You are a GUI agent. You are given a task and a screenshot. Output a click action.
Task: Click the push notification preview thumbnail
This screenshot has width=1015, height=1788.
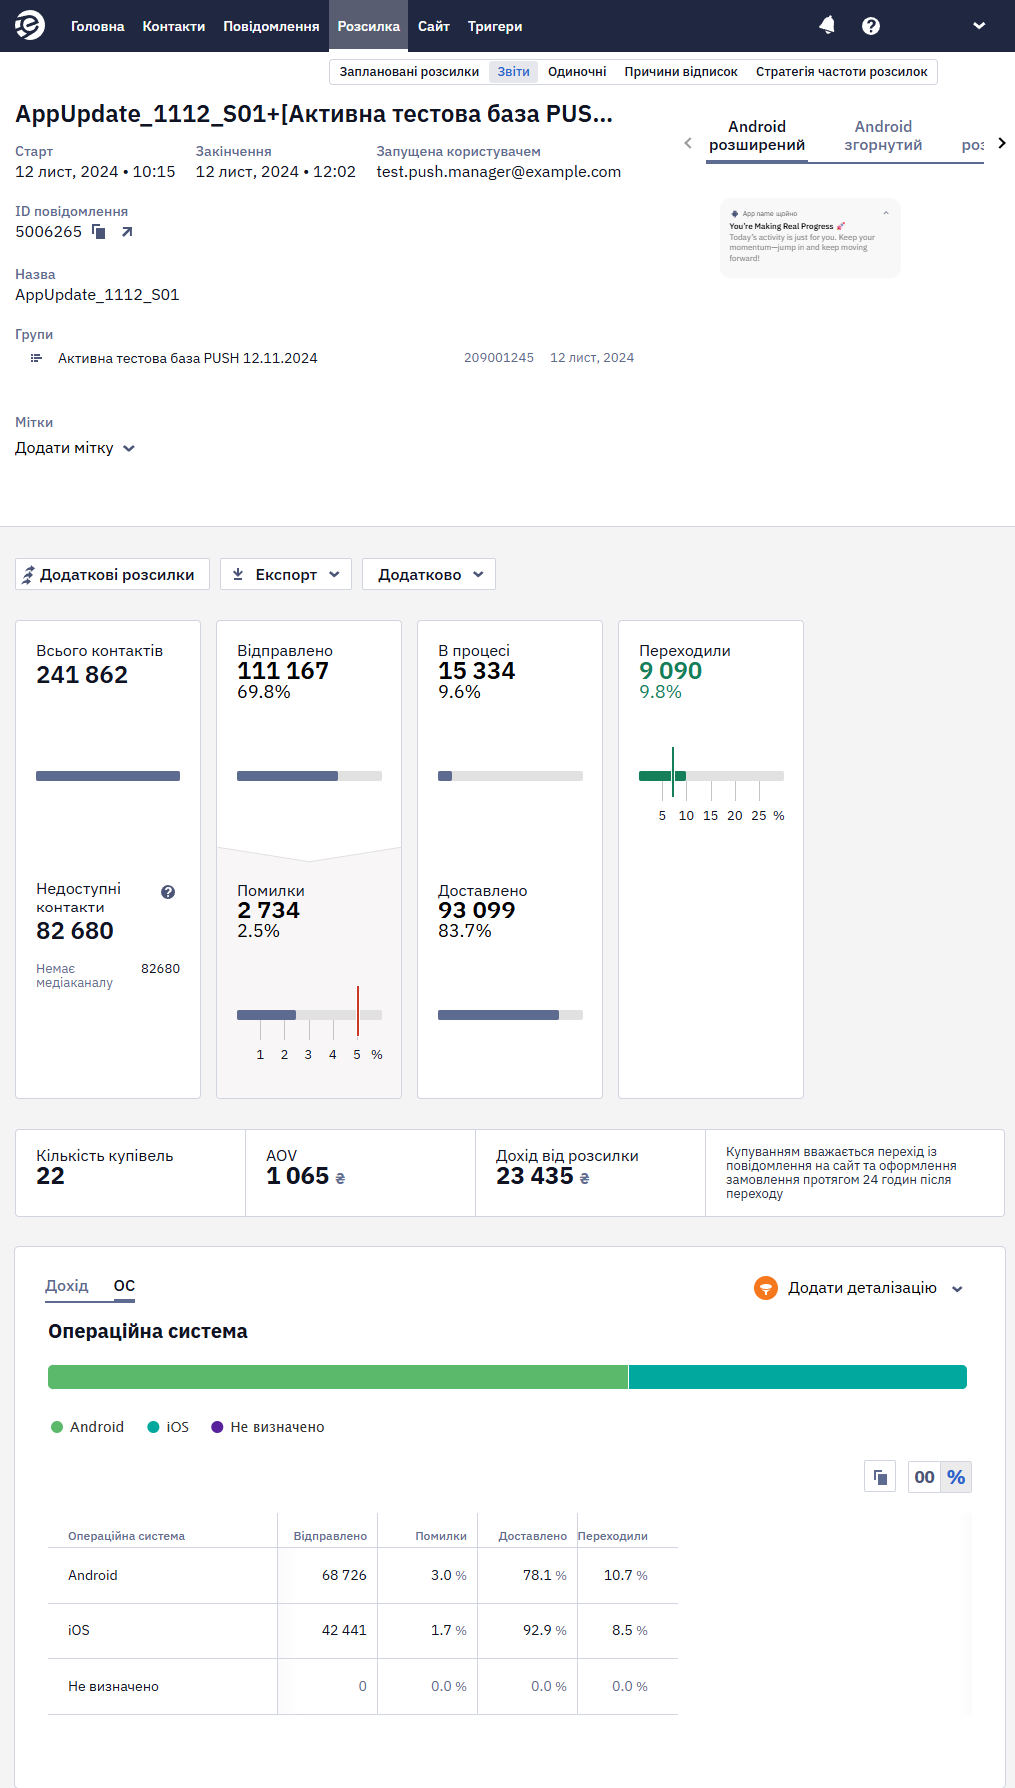pos(810,238)
